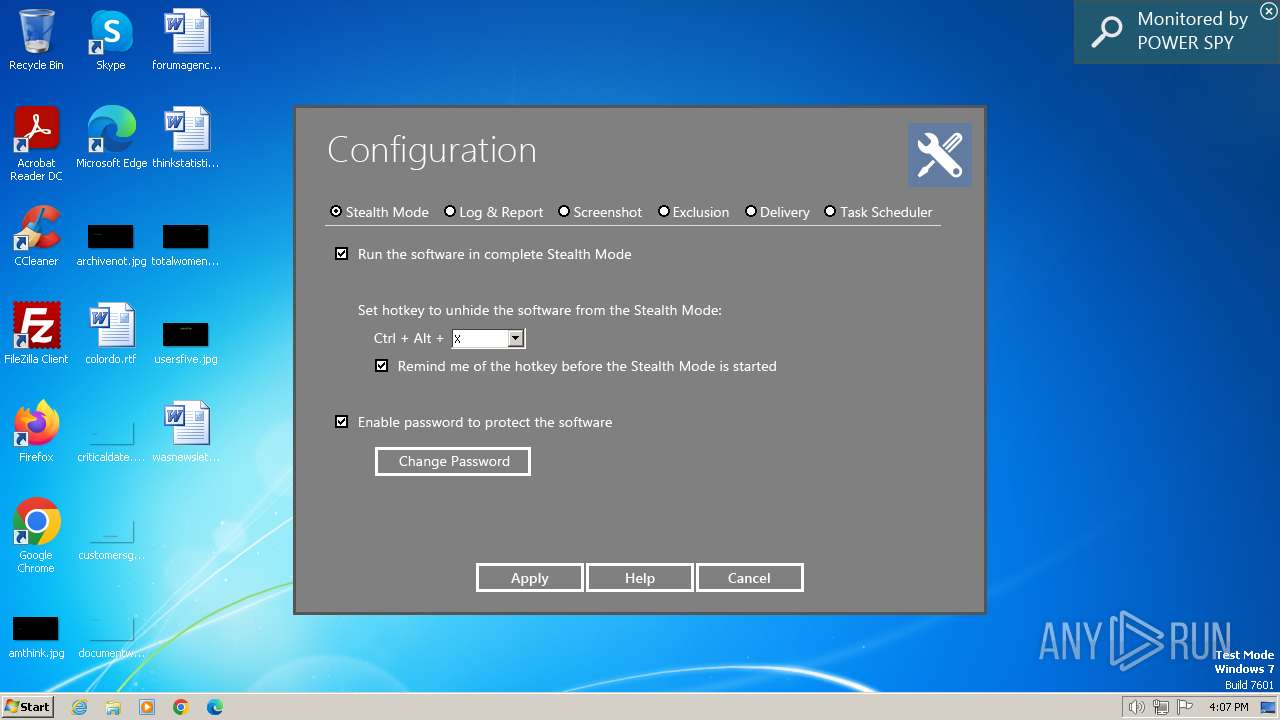
Task: Click the volume speaker tray icon
Action: 1136,707
